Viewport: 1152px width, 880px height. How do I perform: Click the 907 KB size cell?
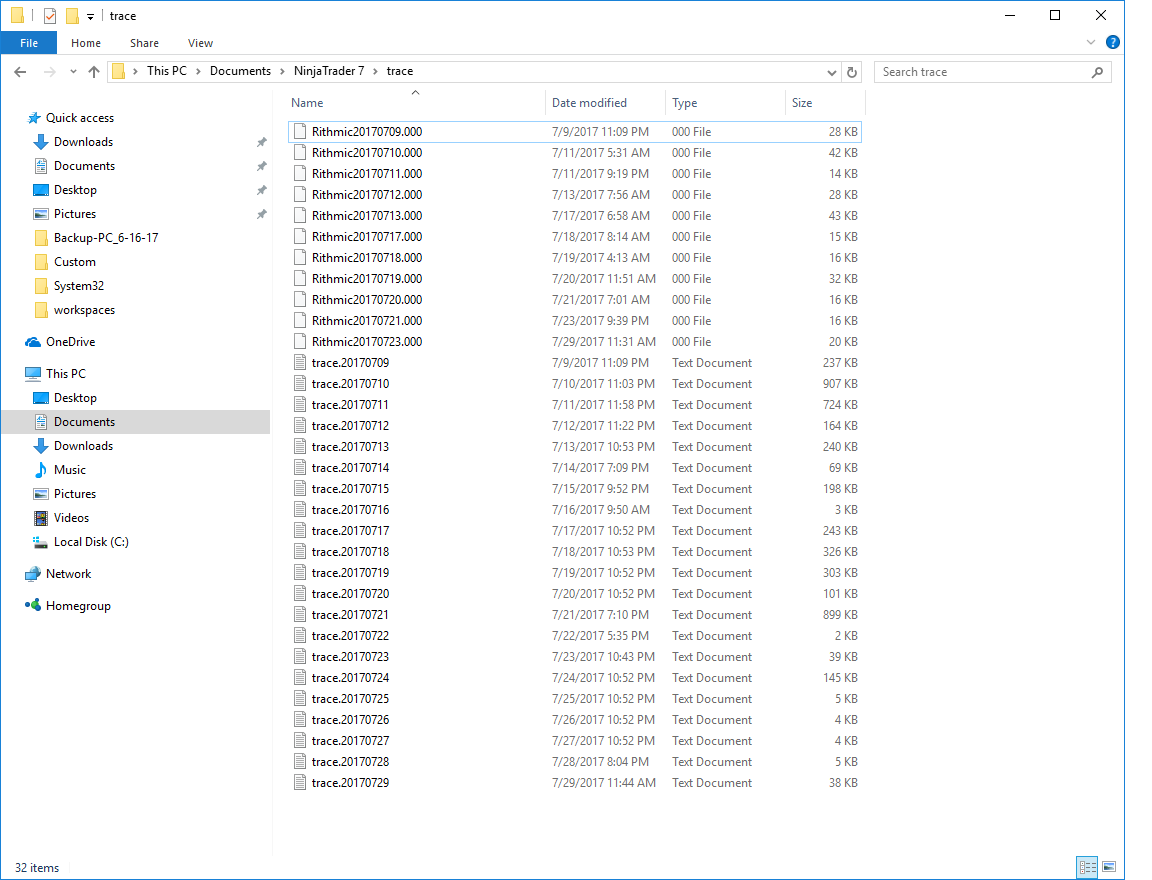[840, 383]
